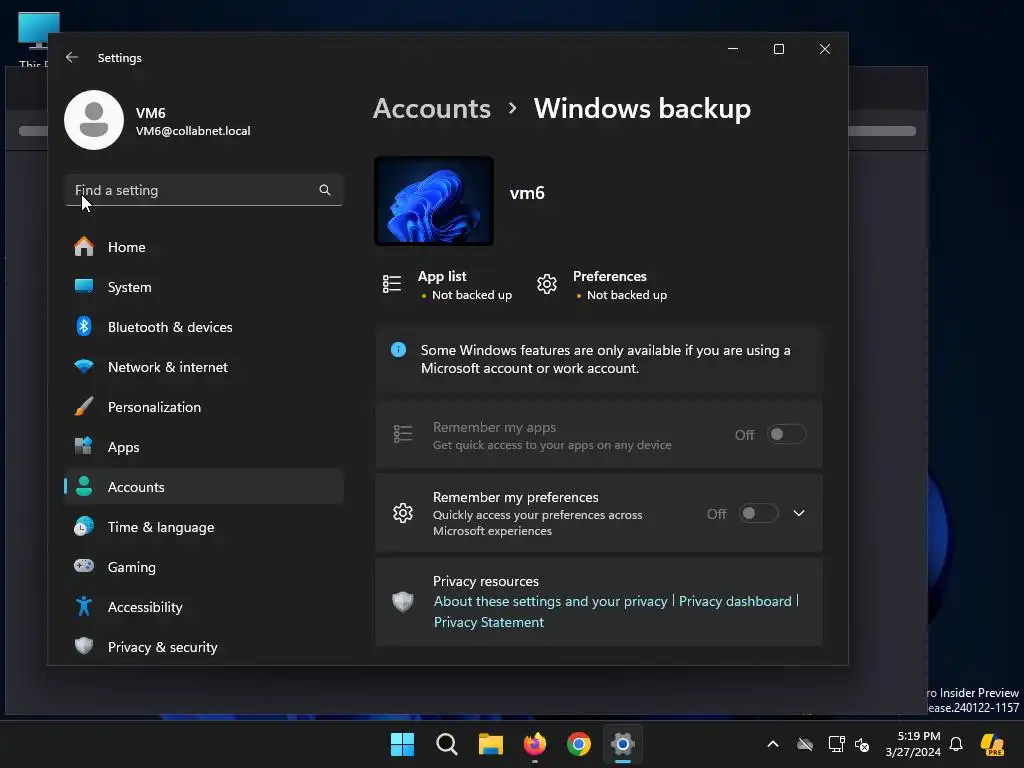Click OneDrive cloud tray icon
Viewport: 1024px width, 768px height.
pyautogui.click(x=805, y=744)
